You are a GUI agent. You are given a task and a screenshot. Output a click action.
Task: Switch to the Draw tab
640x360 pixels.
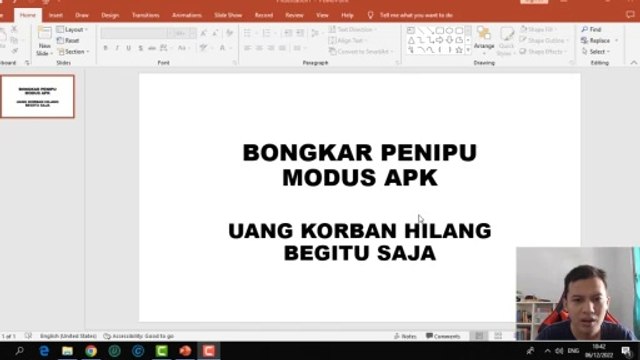tap(82, 15)
